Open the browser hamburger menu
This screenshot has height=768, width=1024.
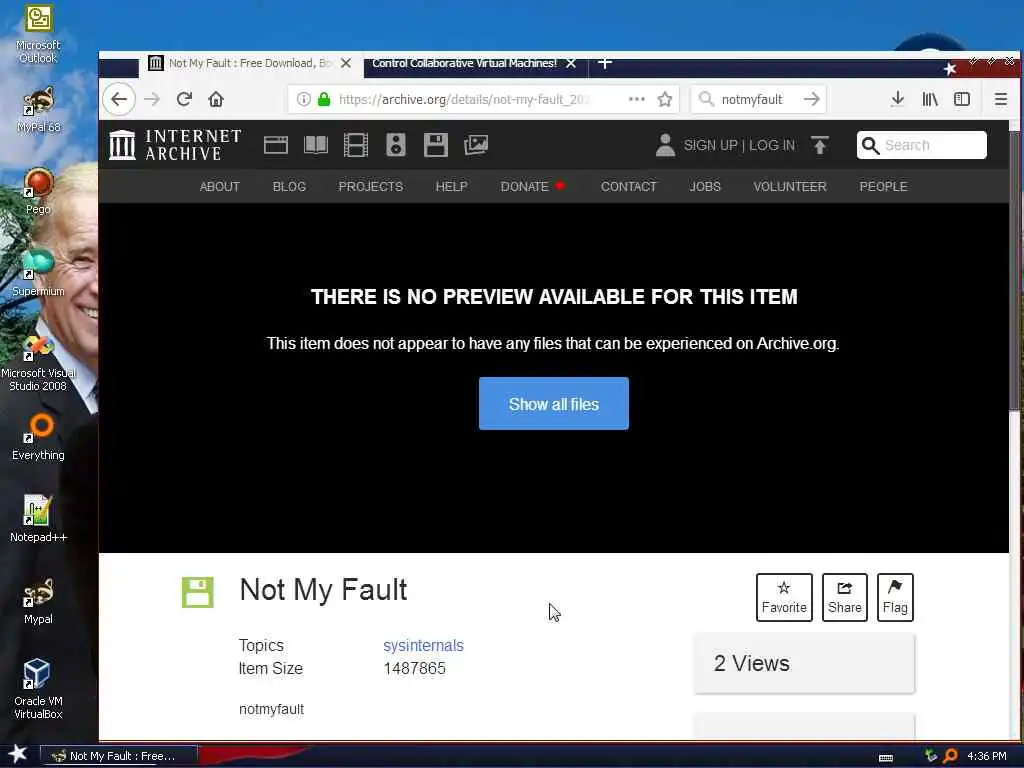click(1000, 99)
